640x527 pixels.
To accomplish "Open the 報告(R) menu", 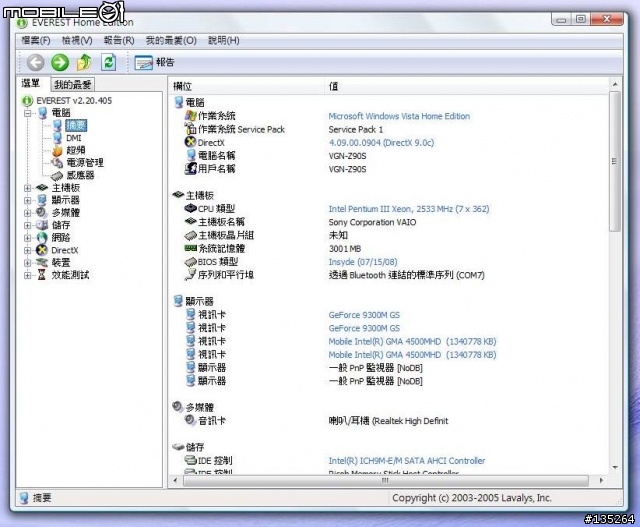I will coord(119,40).
